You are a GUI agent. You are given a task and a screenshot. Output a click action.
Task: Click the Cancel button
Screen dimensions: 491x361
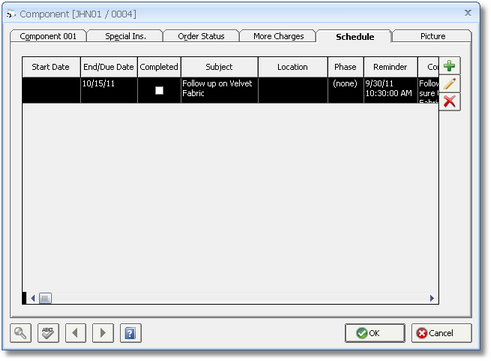tap(441, 333)
